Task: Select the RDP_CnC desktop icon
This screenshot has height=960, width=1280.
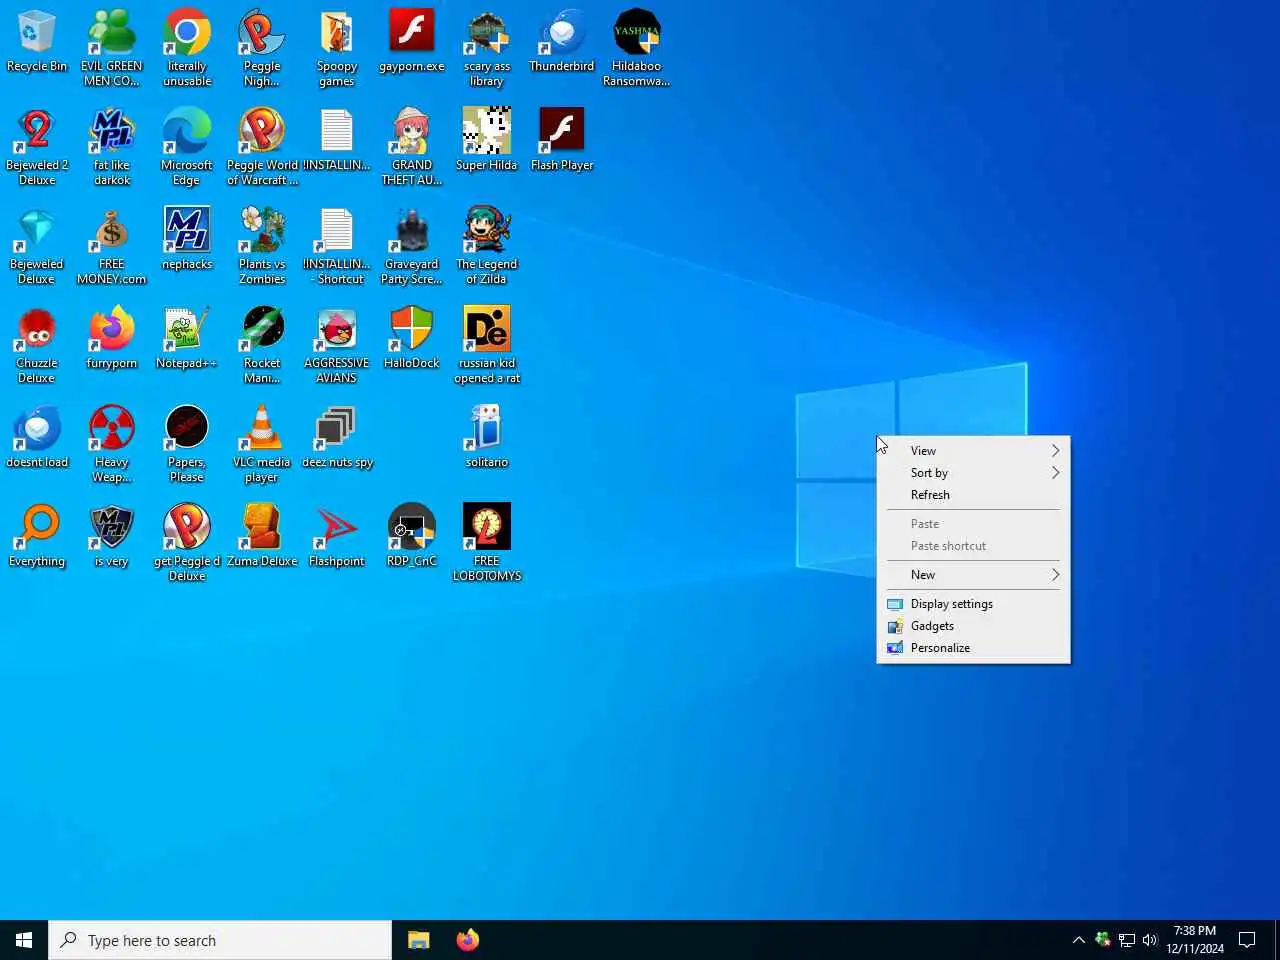Action: (412, 537)
